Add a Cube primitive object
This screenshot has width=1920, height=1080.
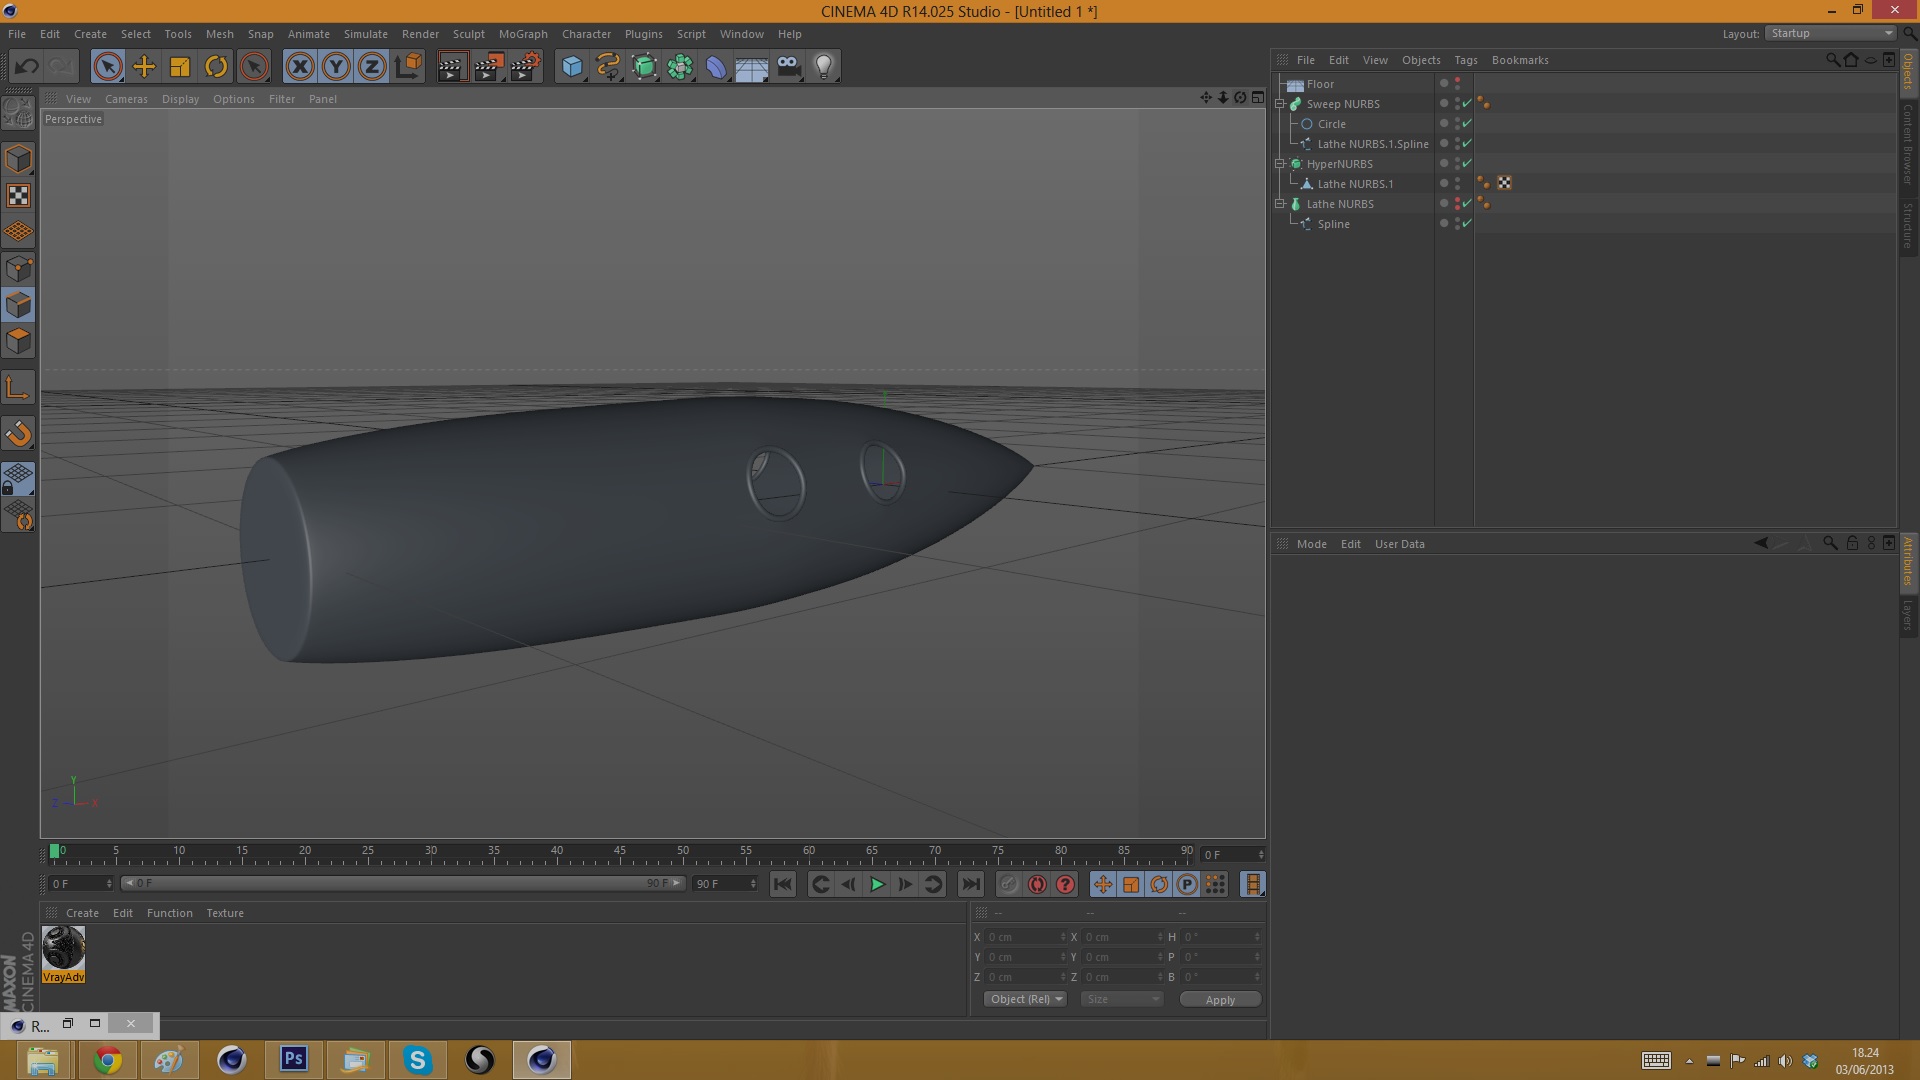pos(572,67)
